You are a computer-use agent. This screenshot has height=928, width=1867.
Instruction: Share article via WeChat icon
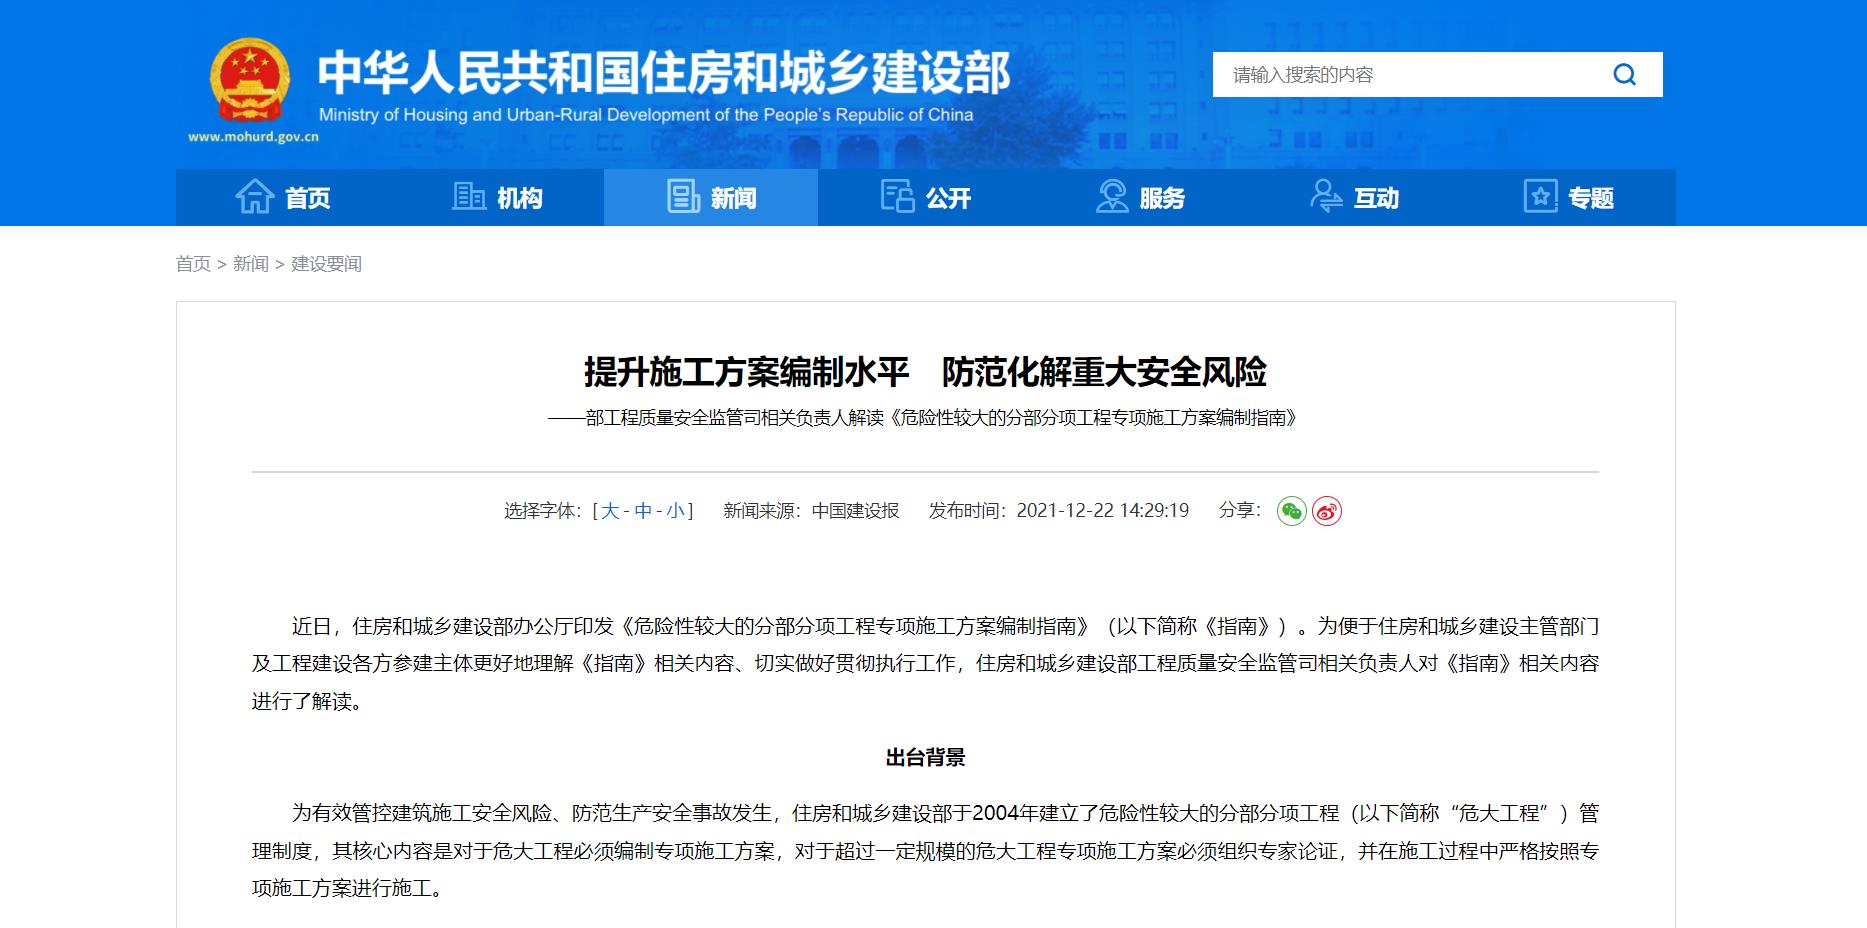pyautogui.click(x=1291, y=511)
